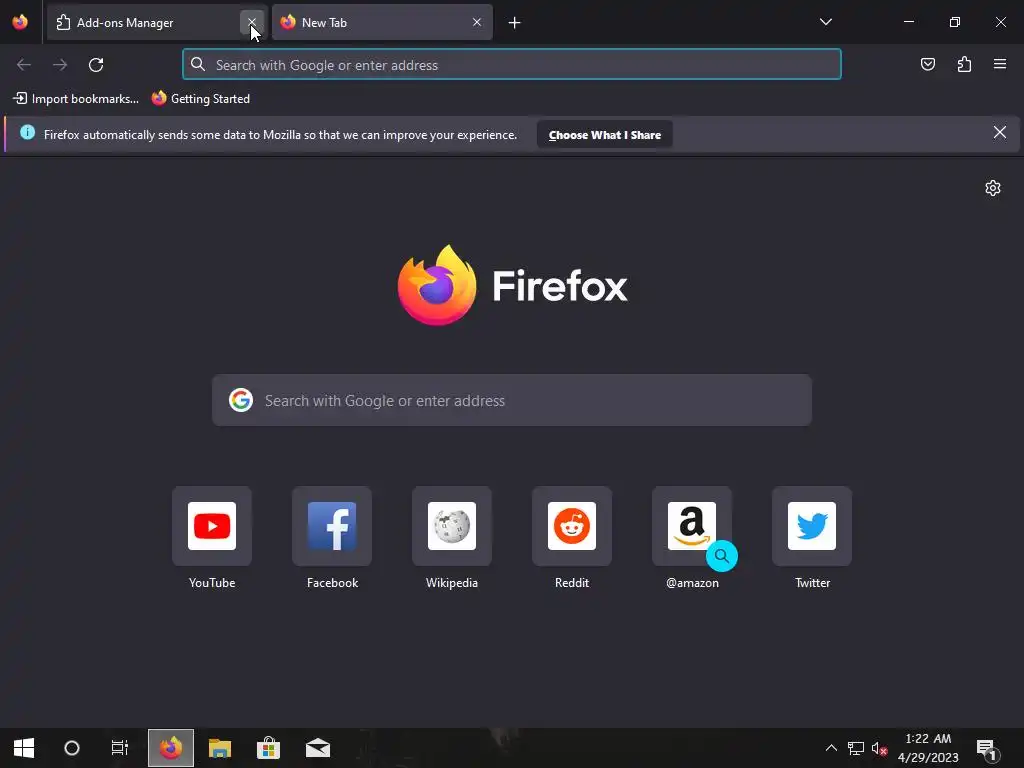Viewport: 1024px width, 768px height.
Task: Open the Windows Start menu
Action: [24, 748]
